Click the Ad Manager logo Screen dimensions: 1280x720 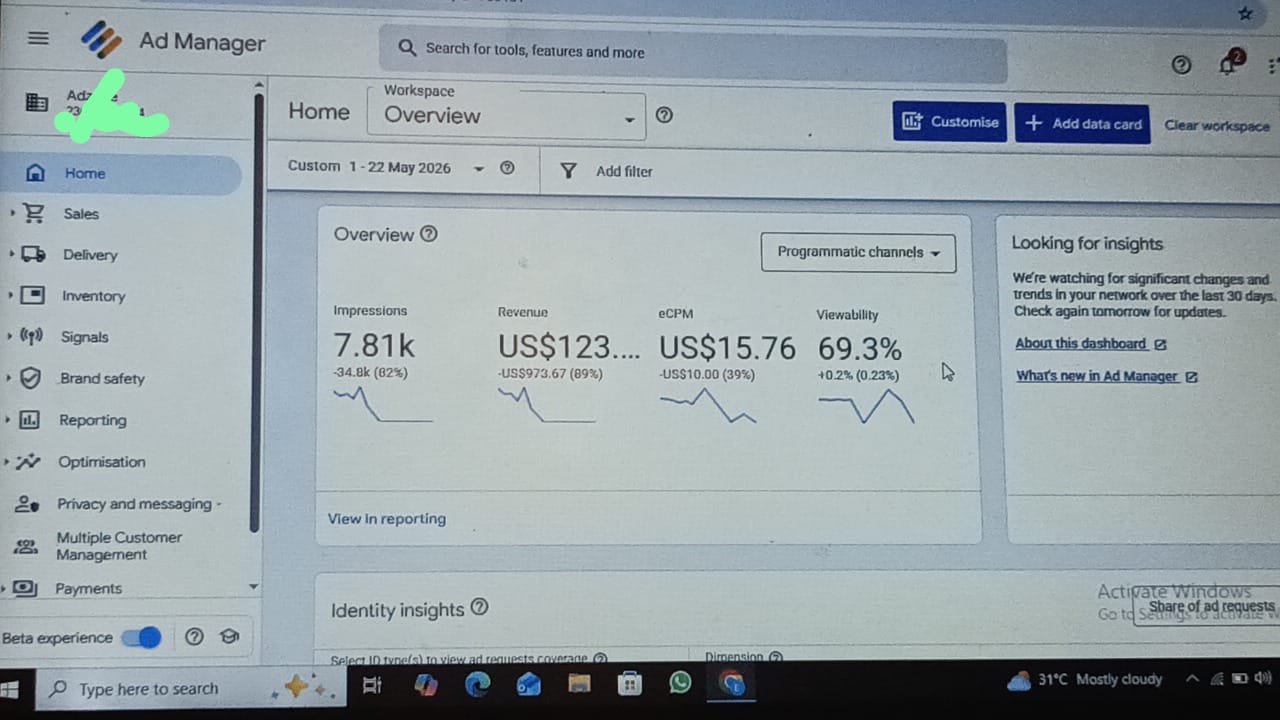click(102, 41)
